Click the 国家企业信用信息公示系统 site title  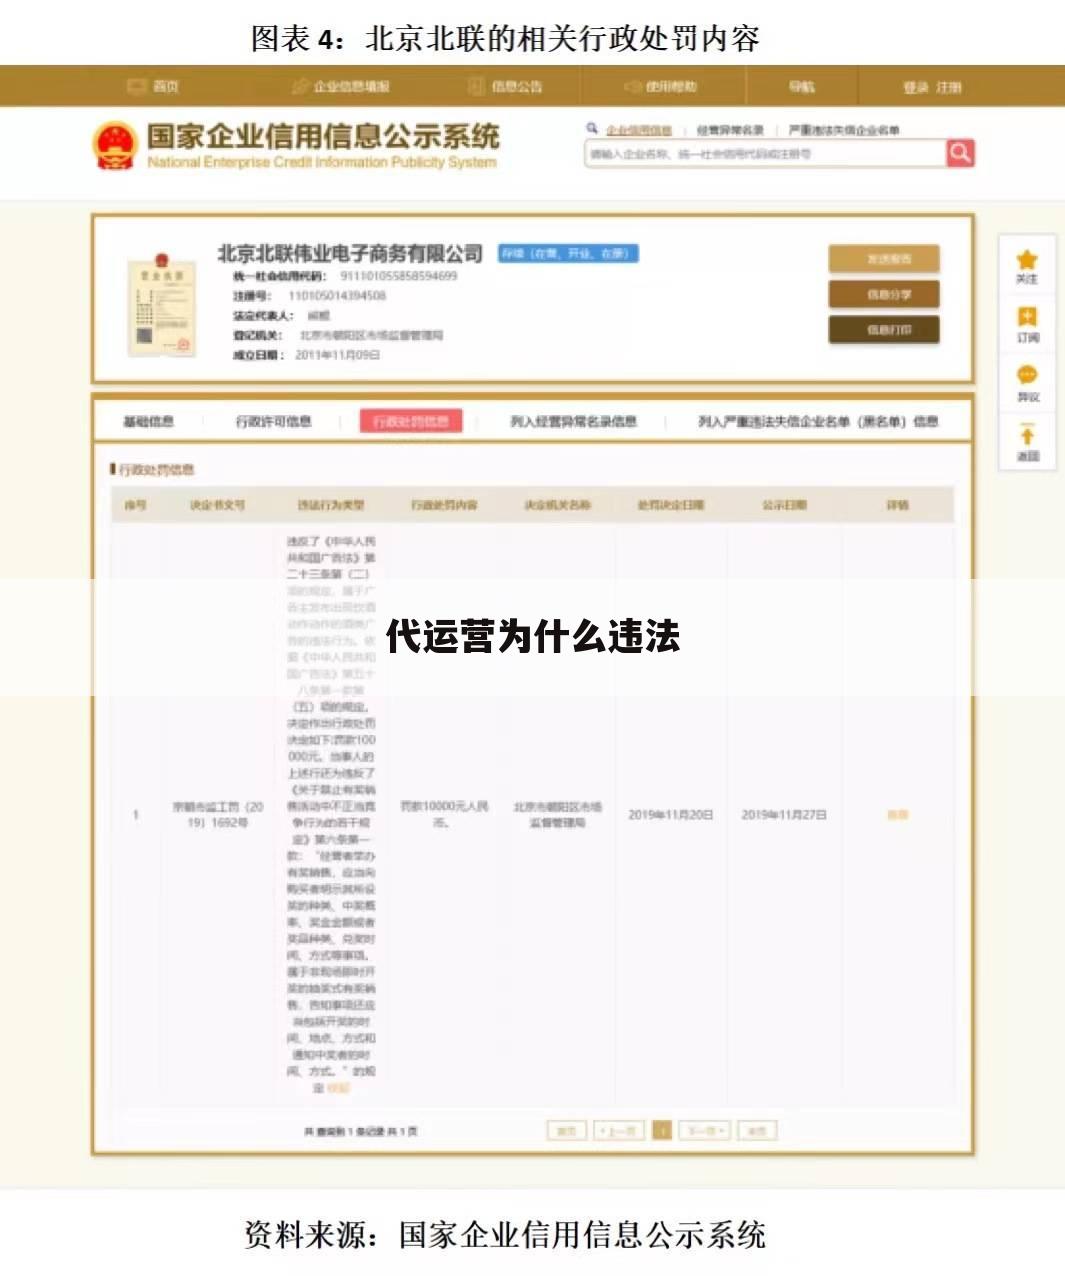point(323,137)
